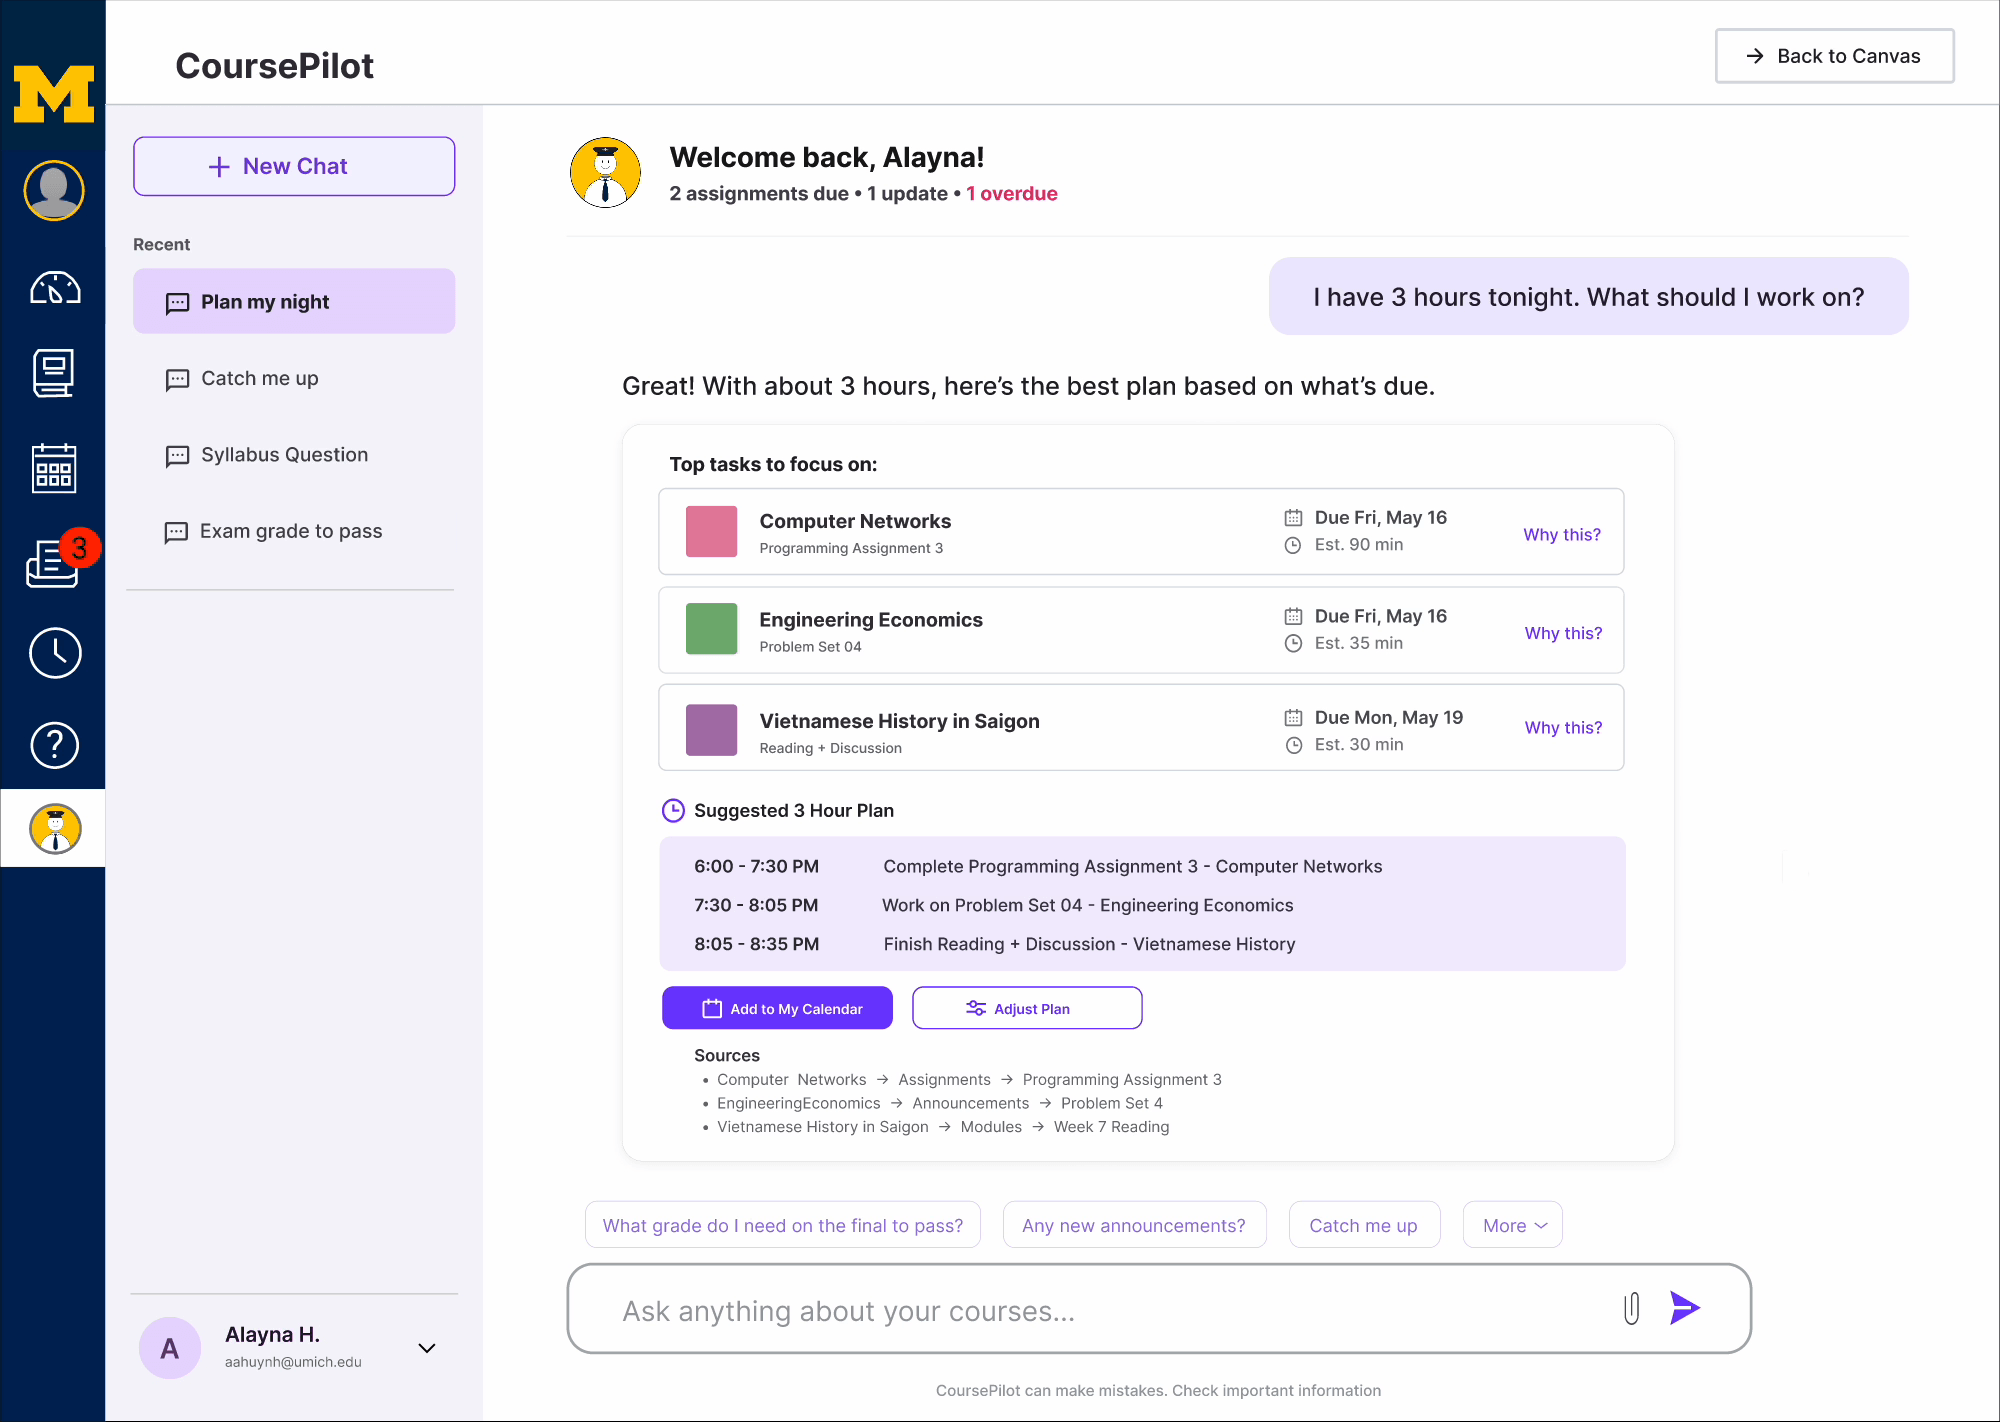Click the pink Computer Networks color swatch
2000x1422 pixels.
[x=711, y=531]
